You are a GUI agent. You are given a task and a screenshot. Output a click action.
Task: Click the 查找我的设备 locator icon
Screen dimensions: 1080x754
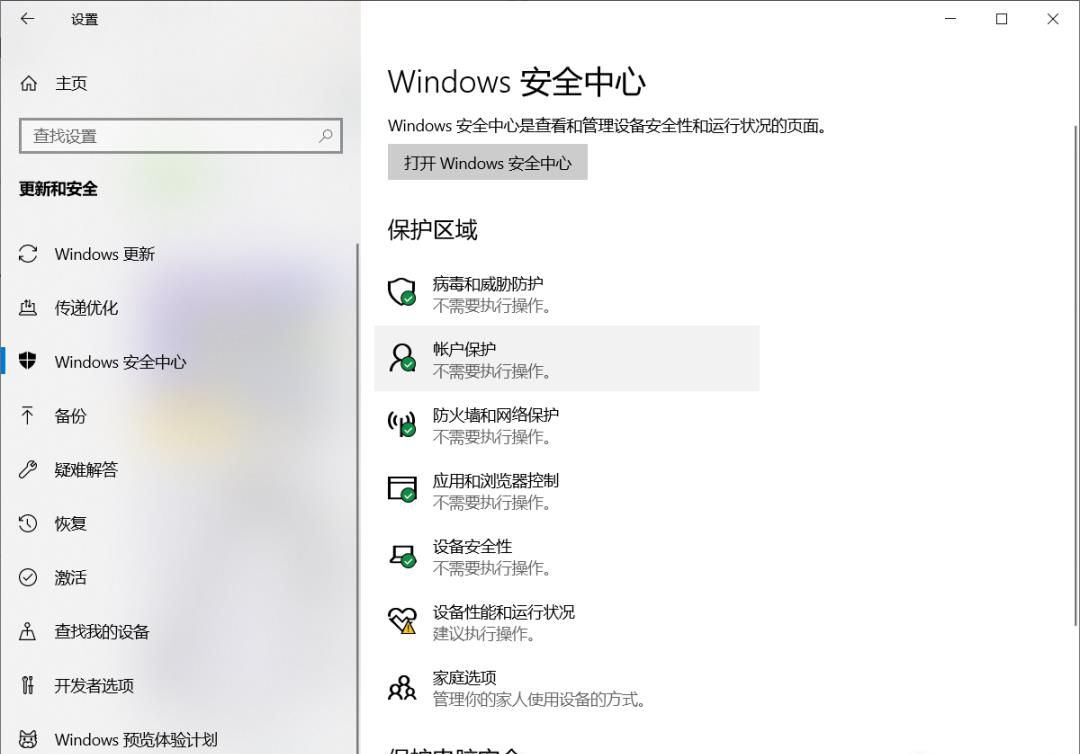[x=28, y=631]
